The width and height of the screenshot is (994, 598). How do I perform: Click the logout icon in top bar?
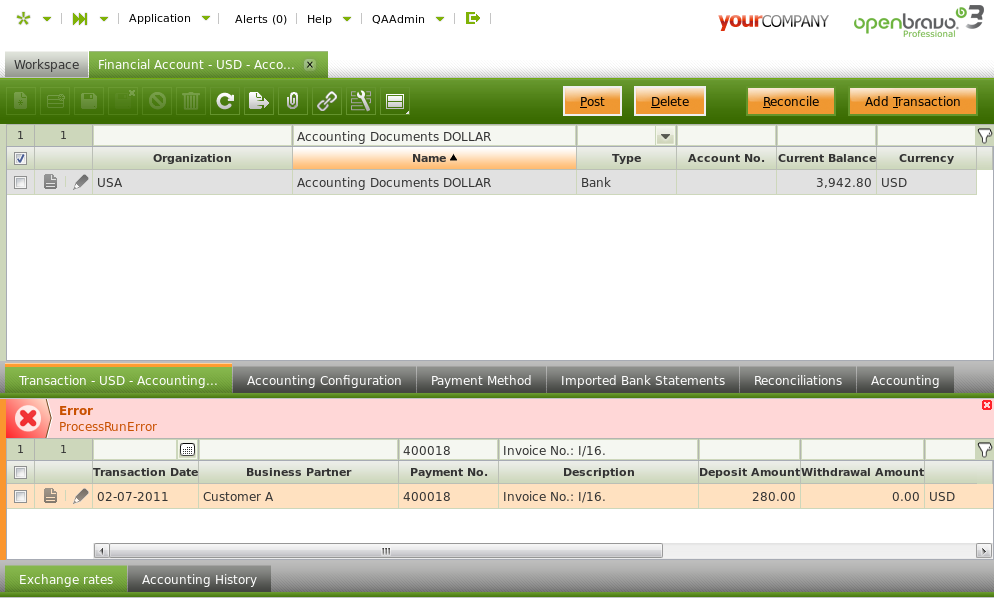point(472,18)
